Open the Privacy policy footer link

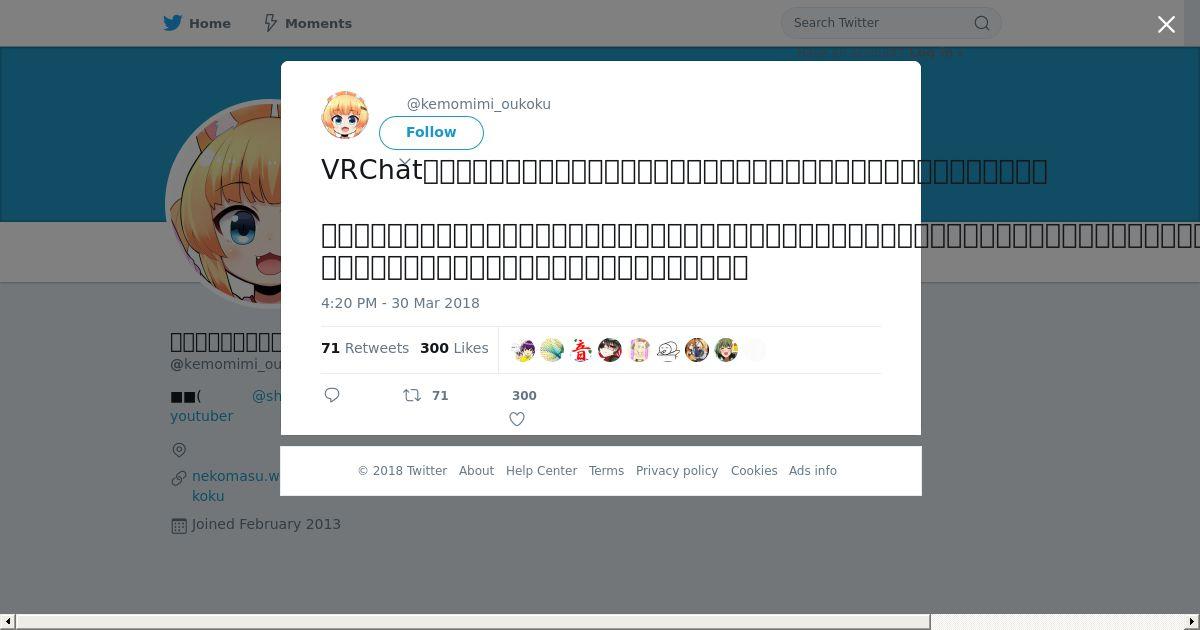click(677, 471)
